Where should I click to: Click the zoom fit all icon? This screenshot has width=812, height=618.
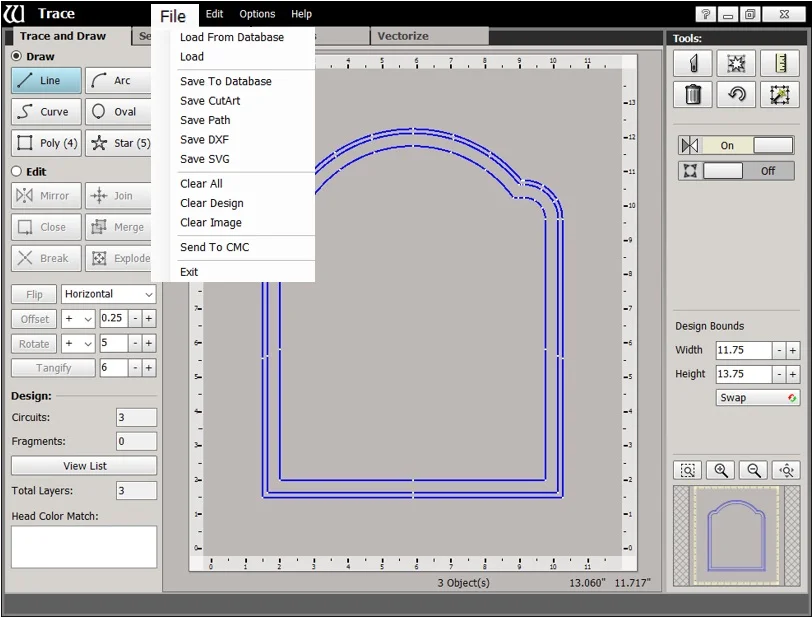point(786,470)
